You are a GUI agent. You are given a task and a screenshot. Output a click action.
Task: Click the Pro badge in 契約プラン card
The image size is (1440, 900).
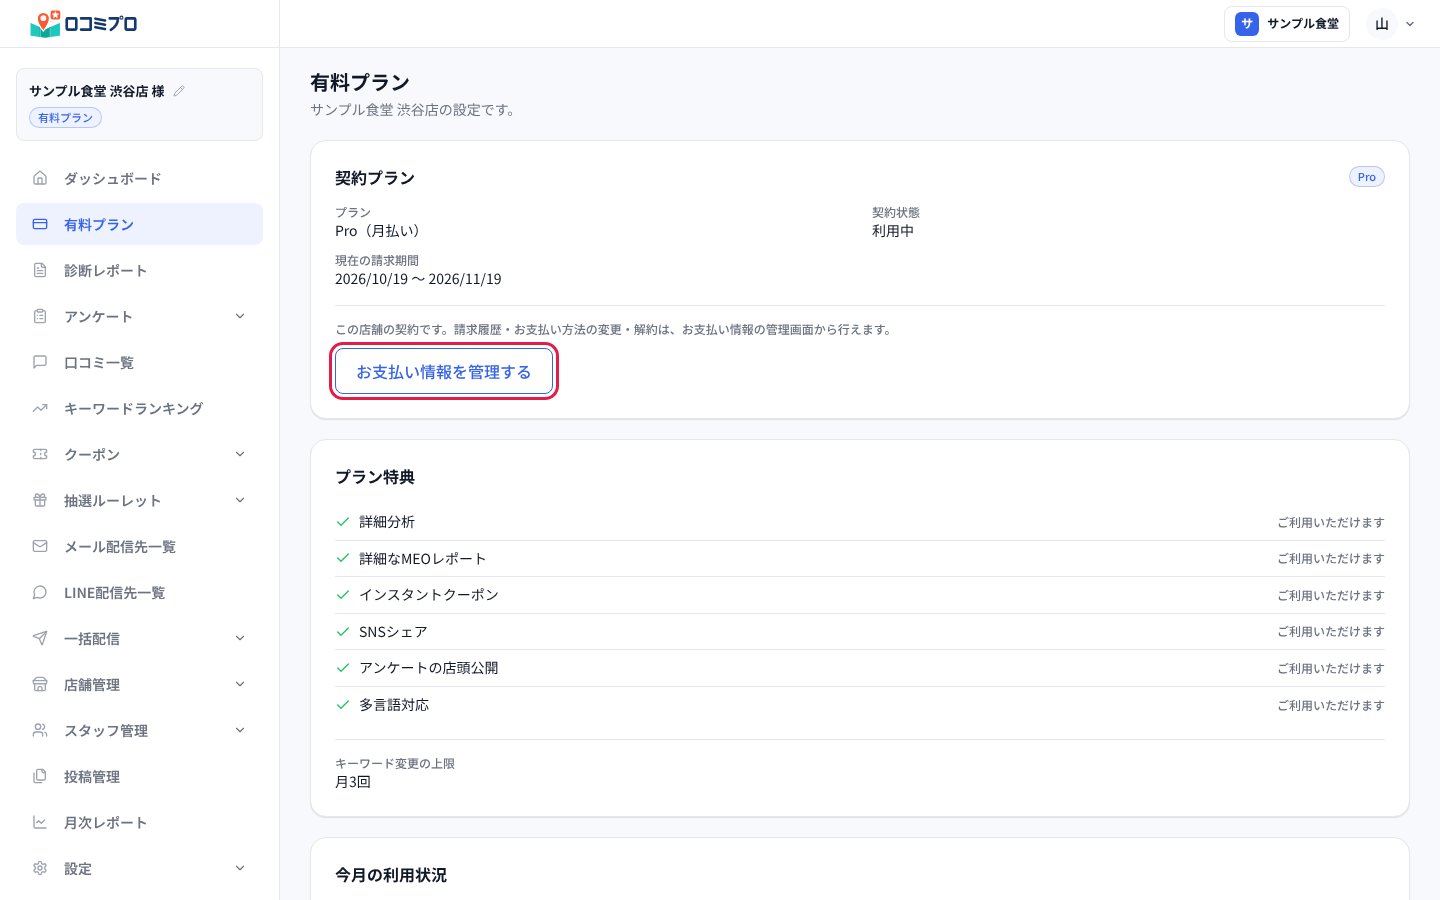tap(1366, 177)
